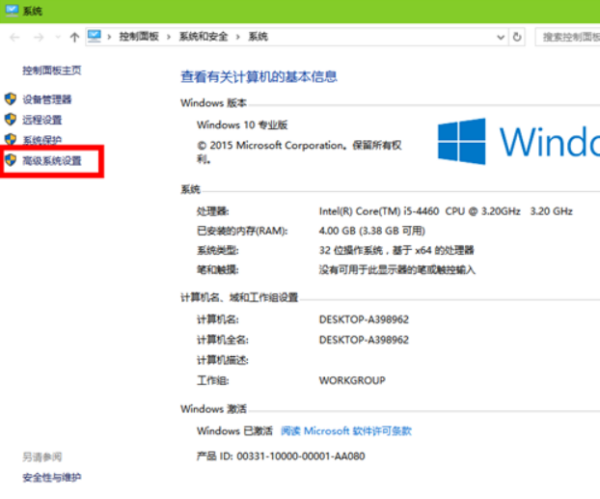The height and width of the screenshot is (499, 600).
Task: Expand chevron after 控制面板 breadcrumb
Action: [169, 37]
